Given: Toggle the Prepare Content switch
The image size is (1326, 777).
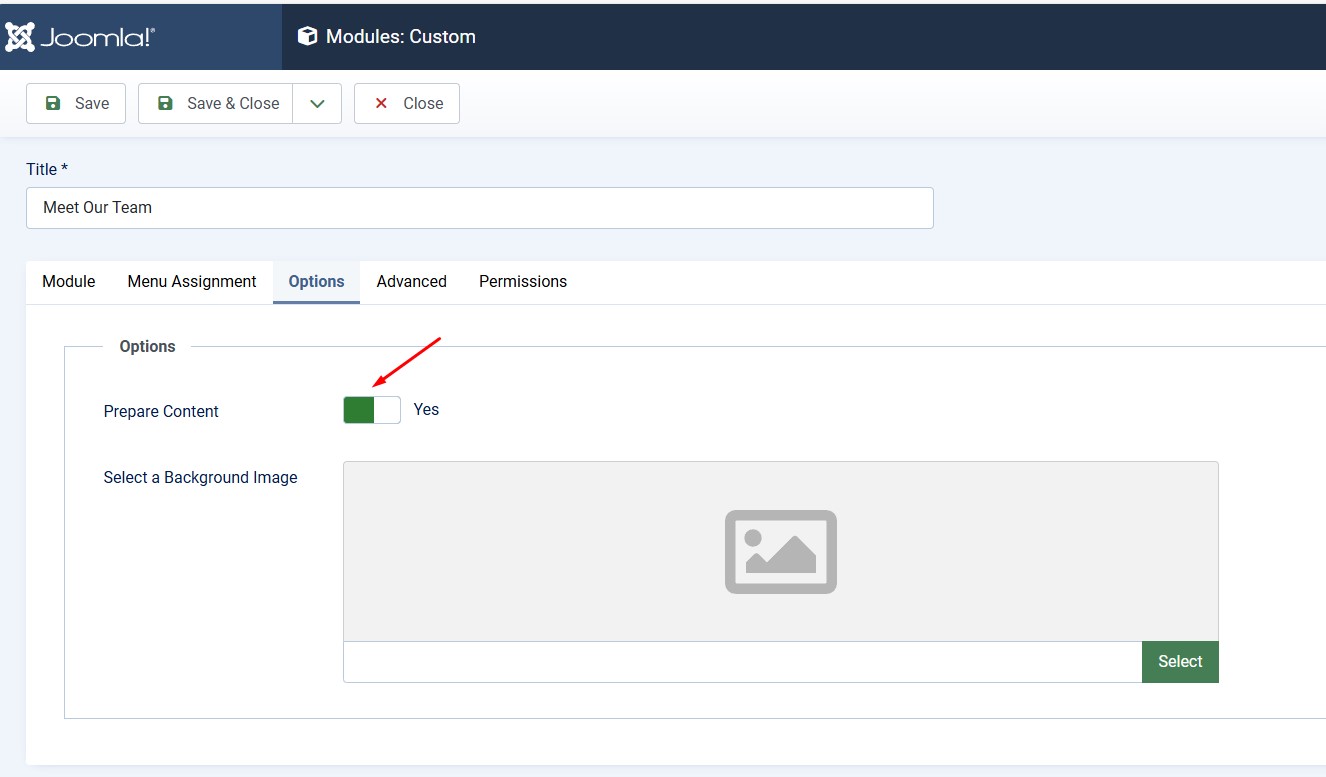Looking at the screenshot, I should [372, 410].
